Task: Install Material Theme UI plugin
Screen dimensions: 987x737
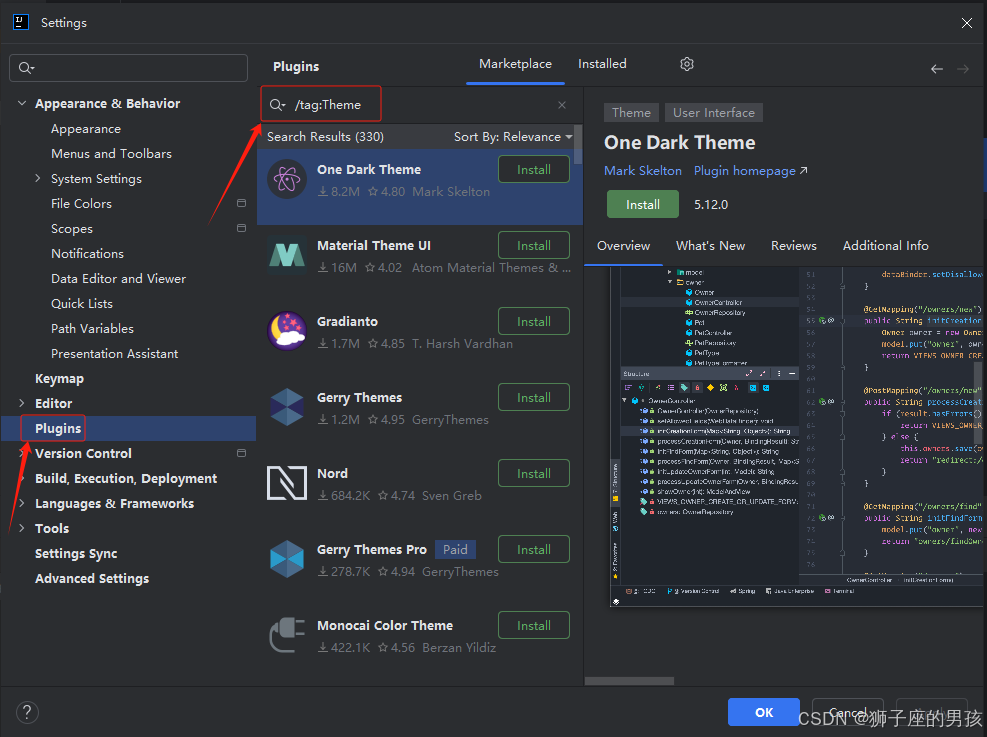Action: 534,245
